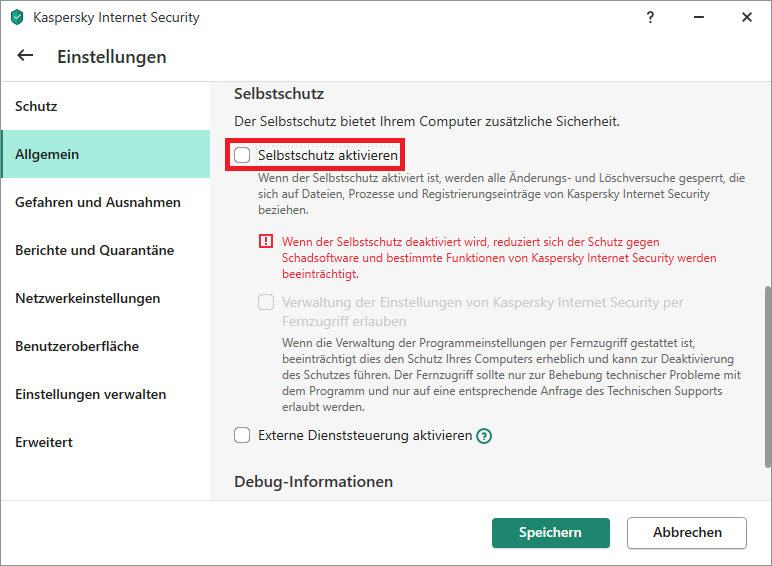Click the Kaspersky shield logo icon
Viewport: 772px width, 566px height.
(x=16, y=17)
